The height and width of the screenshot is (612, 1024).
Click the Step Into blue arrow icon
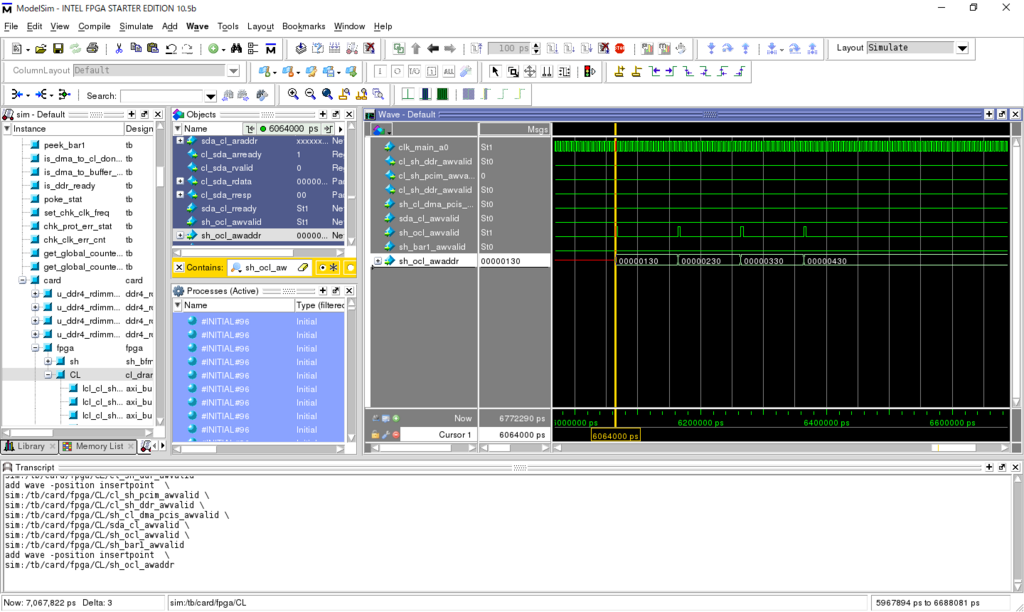click(711, 48)
